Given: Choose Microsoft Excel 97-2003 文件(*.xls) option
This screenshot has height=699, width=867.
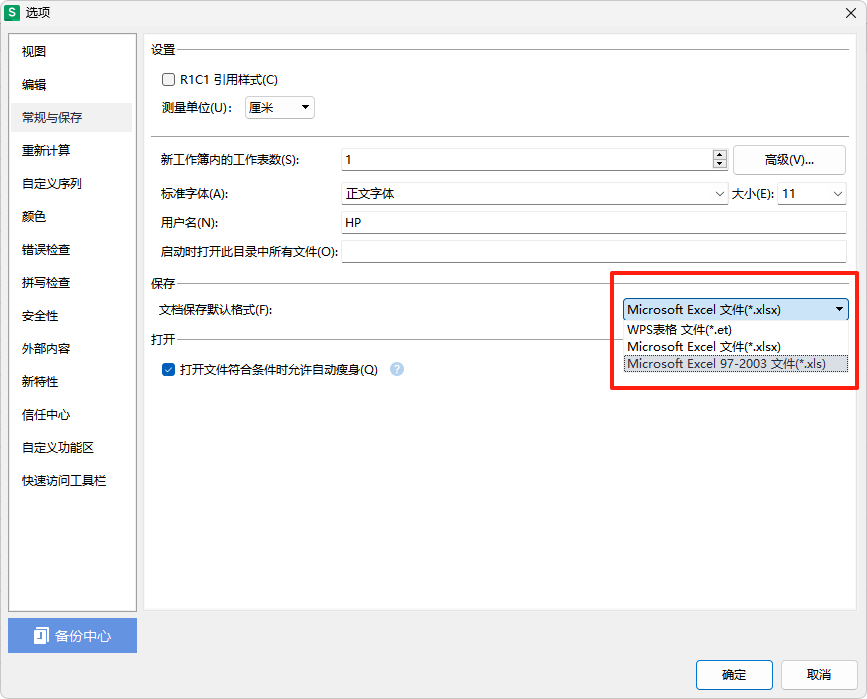Looking at the screenshot, I should (735, 364).
